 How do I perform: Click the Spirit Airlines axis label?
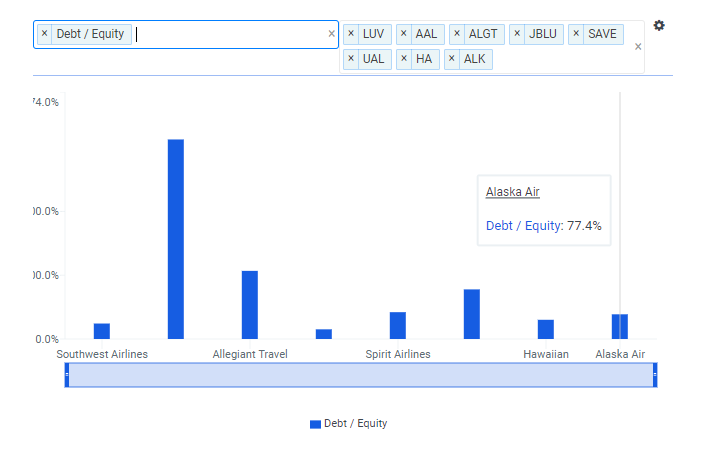click(x=398, y=354)
